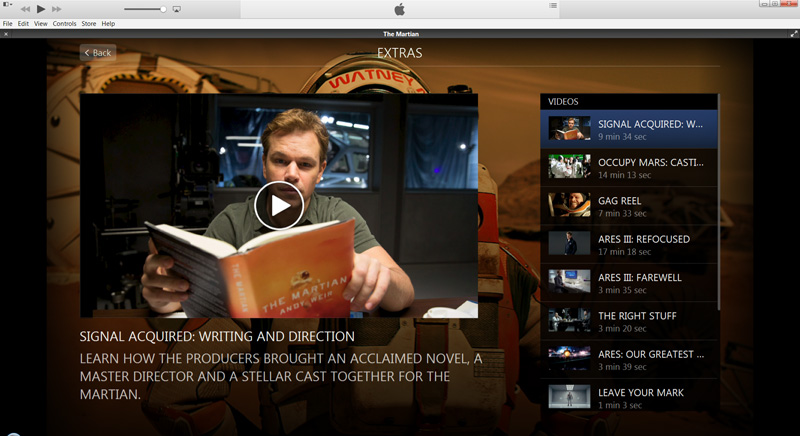
Task: Click the '9 min 34 sec' duration
Action: tap(622, 137)
